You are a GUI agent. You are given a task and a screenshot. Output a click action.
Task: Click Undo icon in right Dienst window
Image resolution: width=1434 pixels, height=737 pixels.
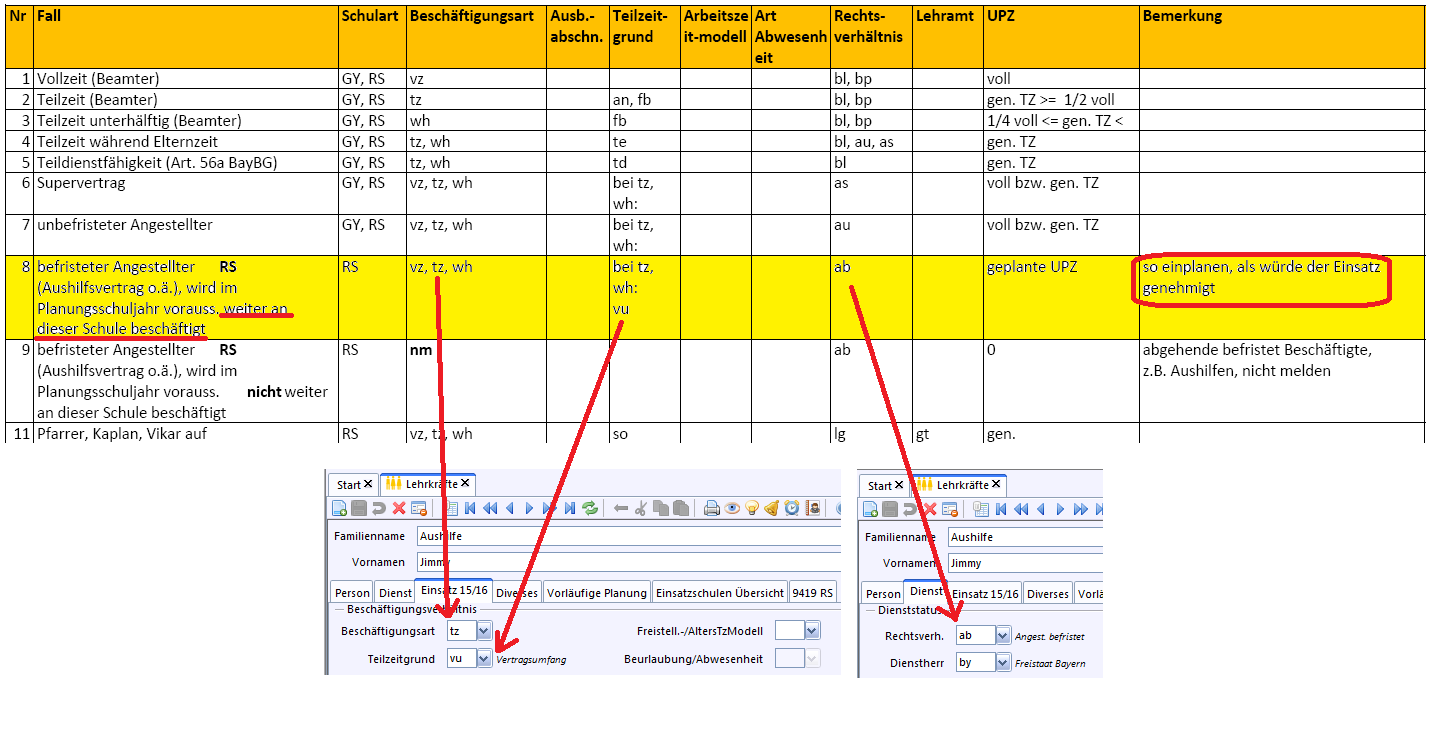[x=910, y=509]
